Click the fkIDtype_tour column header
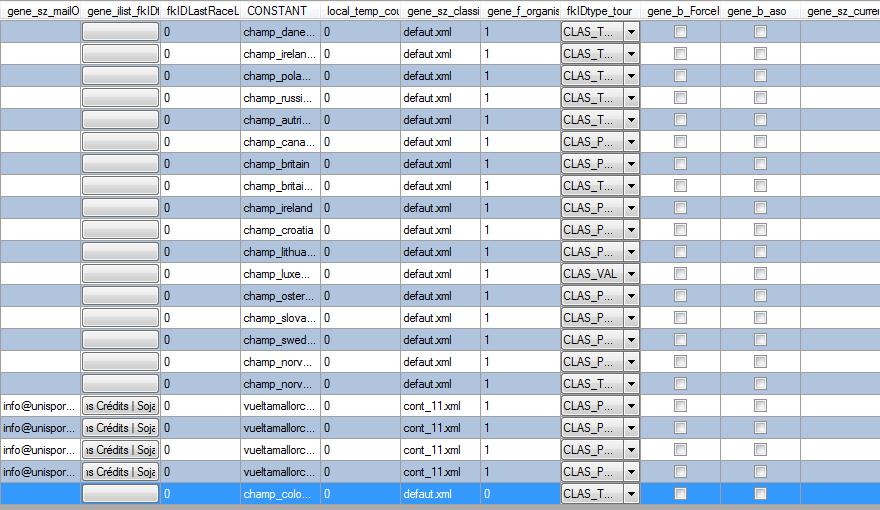 pos(599,10)
